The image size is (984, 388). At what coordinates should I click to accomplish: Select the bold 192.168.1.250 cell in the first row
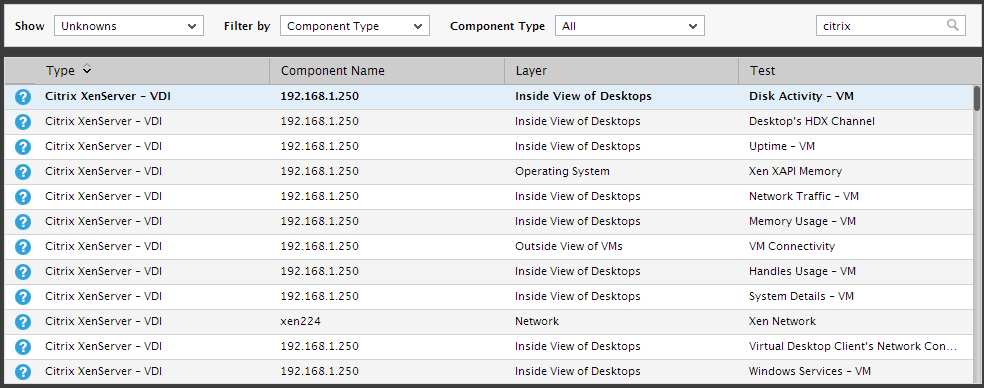319,97
